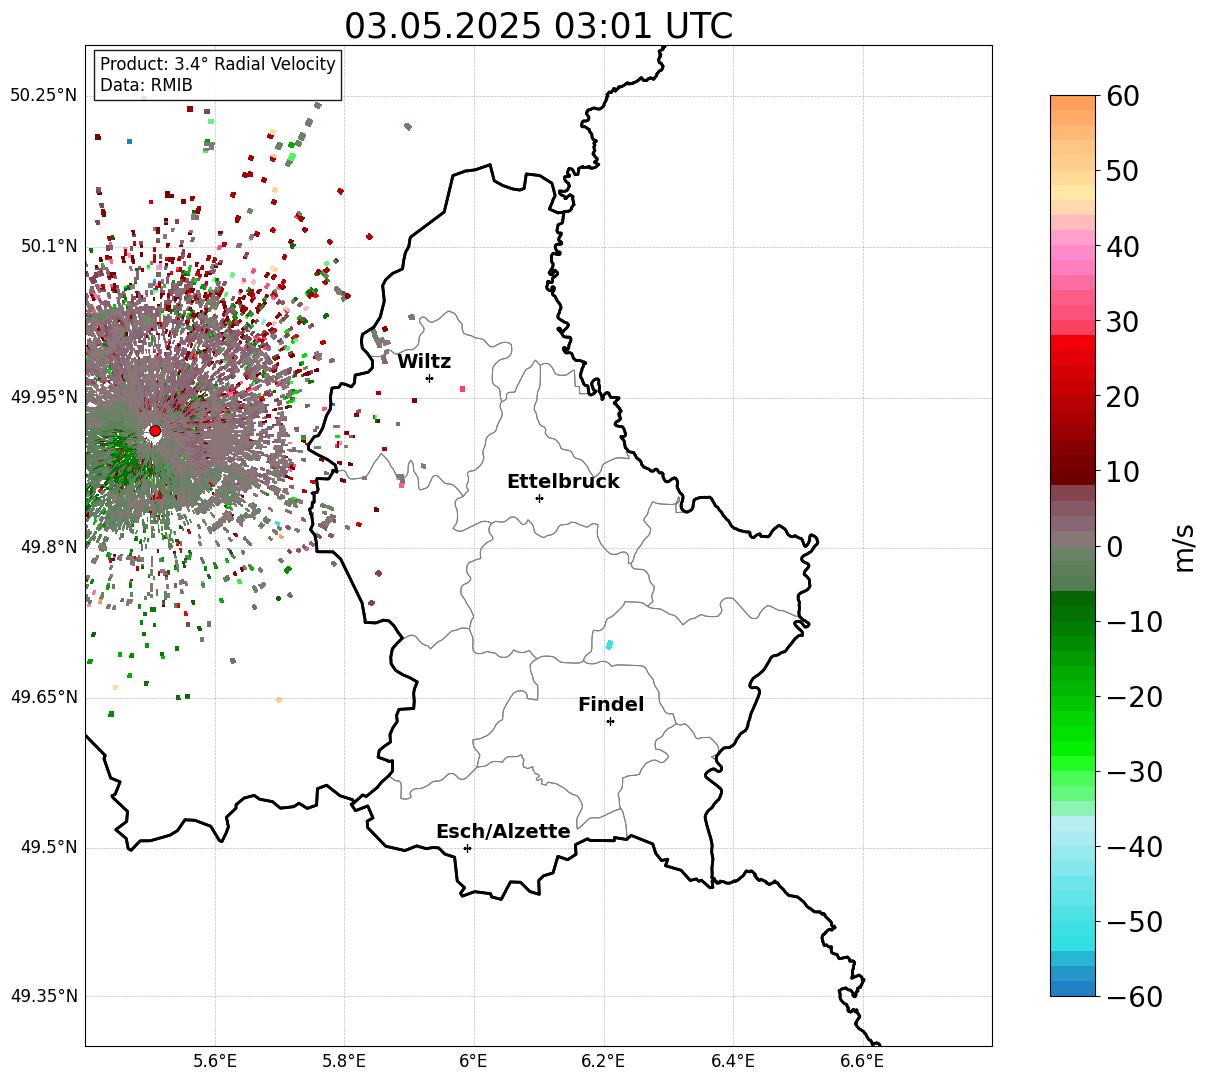The height and width of the screenshot is (1081, 1207).
Task: Click the 5.8°E longitude tick label
Action: point(344,1061)
